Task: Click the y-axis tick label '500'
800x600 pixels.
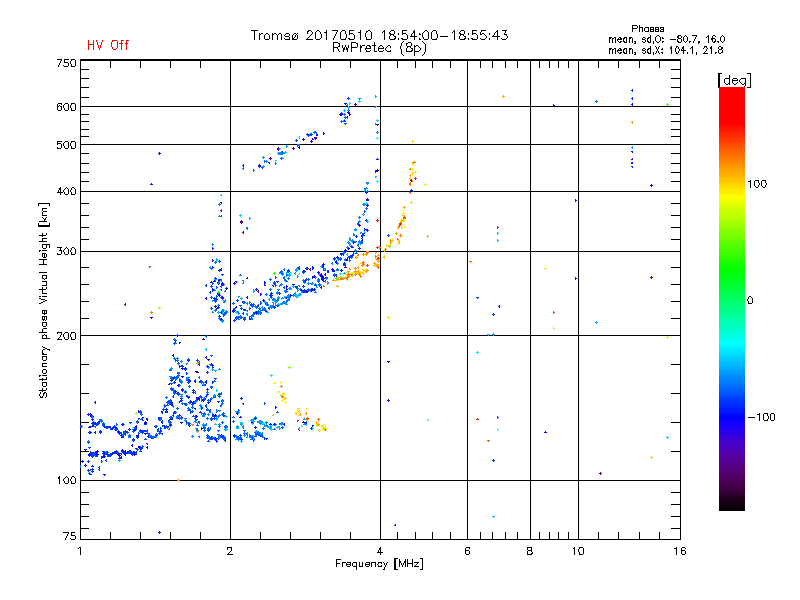Action: tap(66, 145)
